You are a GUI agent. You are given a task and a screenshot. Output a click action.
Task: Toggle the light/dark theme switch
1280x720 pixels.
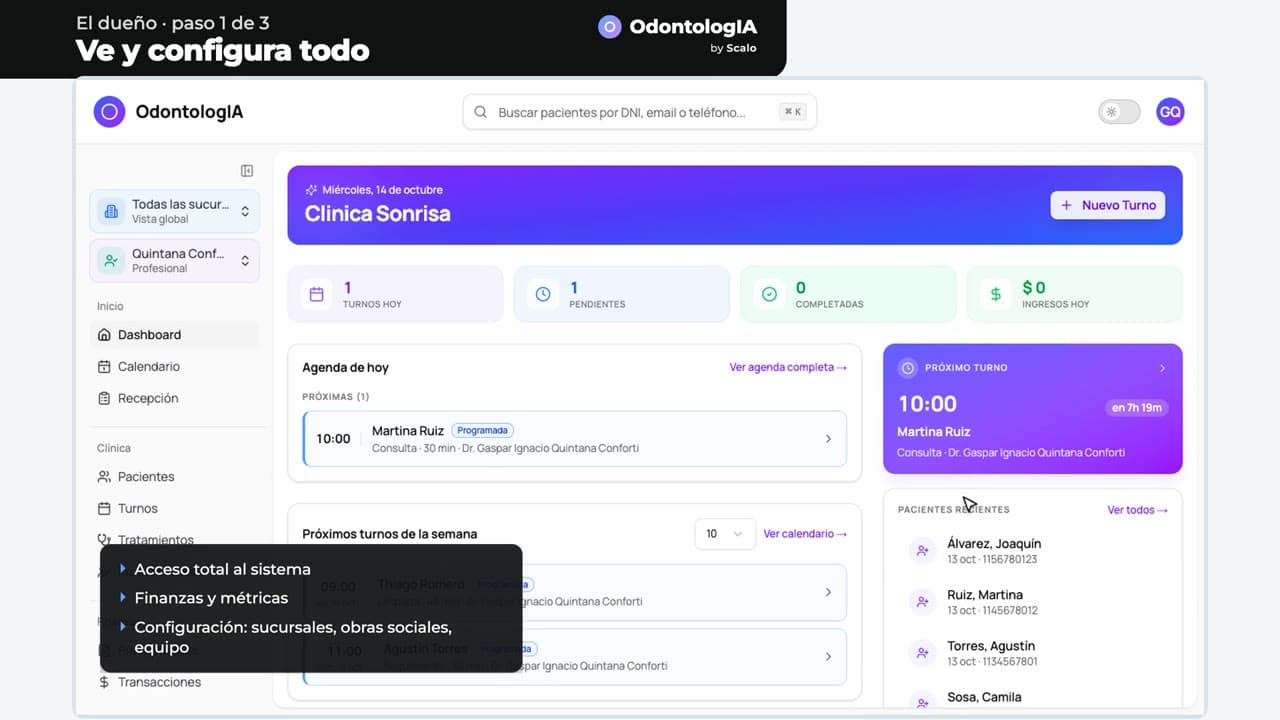pyautogui.click(x=1119, y=112)
